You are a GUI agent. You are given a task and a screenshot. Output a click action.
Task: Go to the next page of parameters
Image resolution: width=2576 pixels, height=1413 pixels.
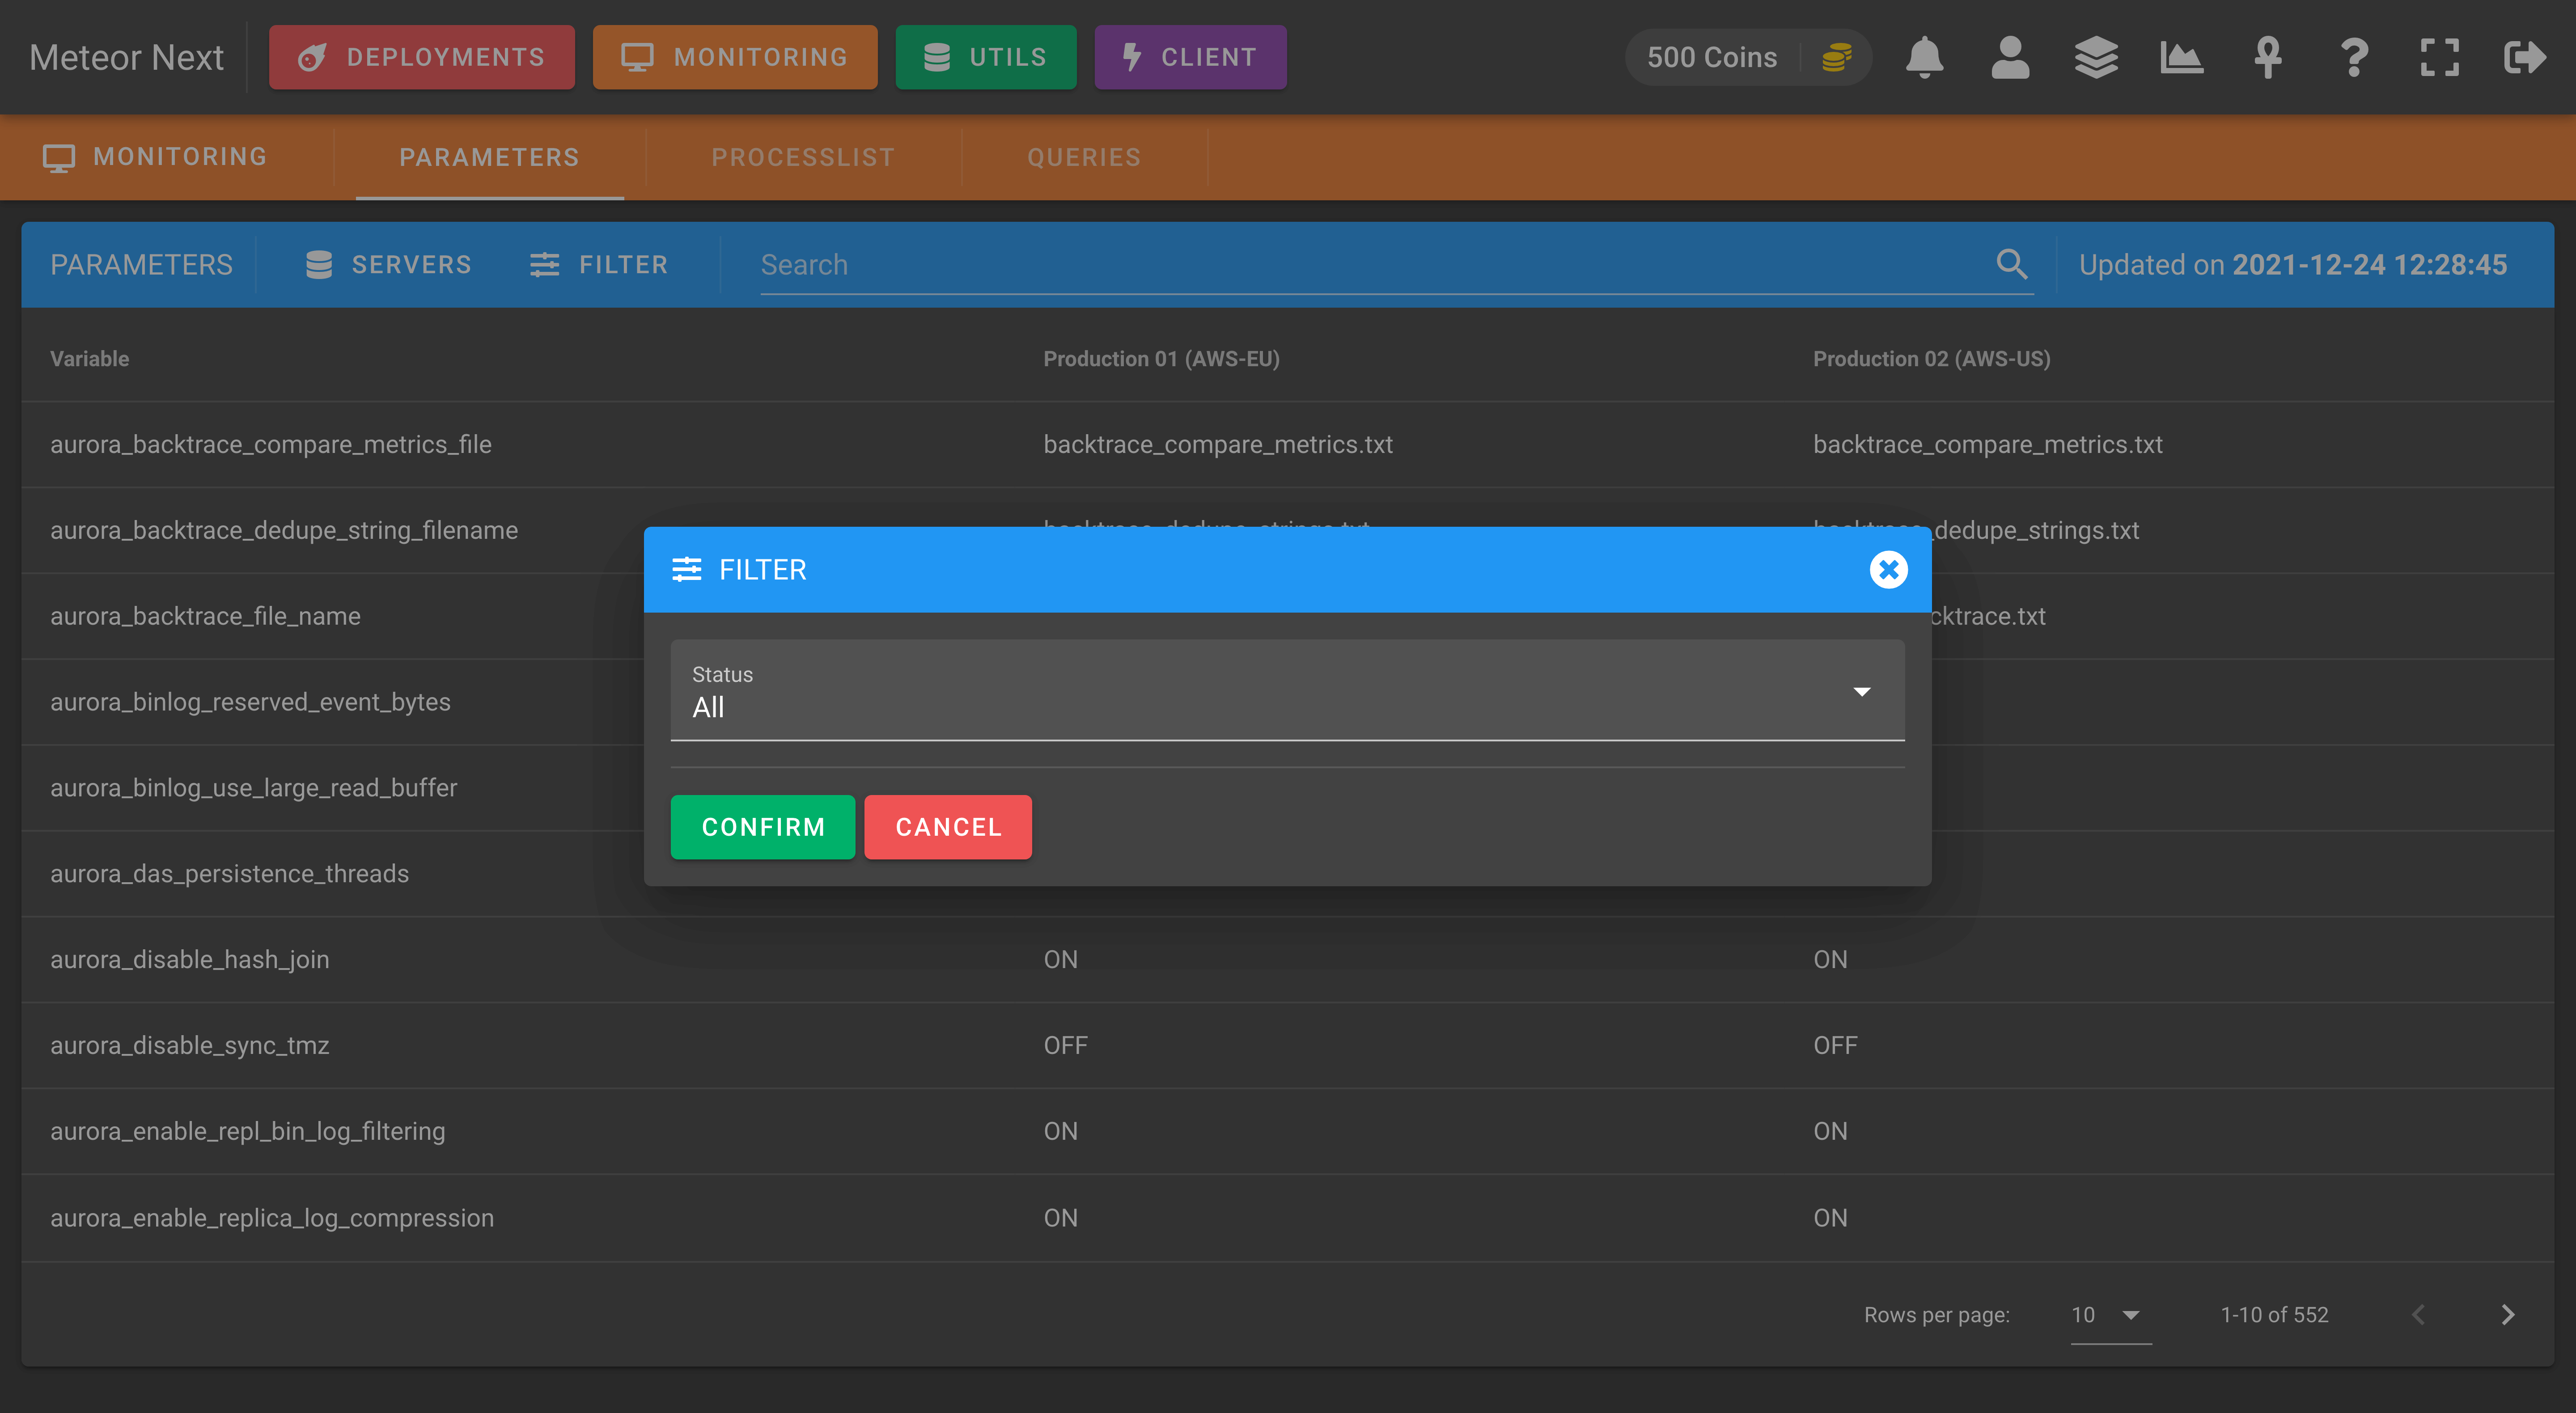(2507, 1314)
